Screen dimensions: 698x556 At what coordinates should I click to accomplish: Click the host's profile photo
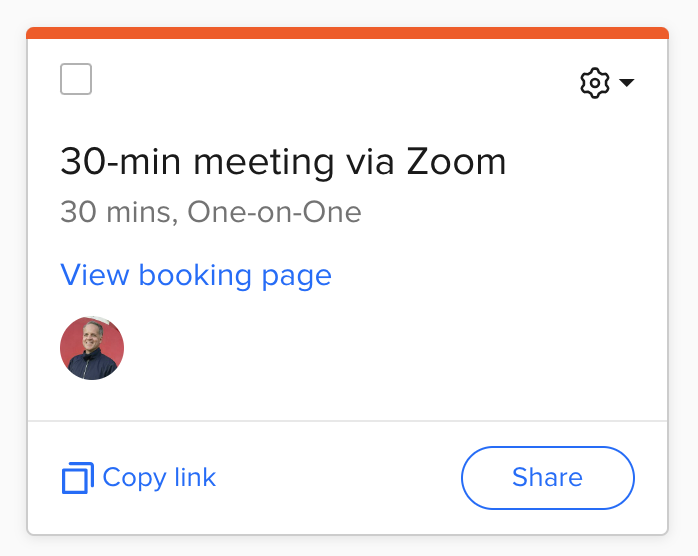coord(92,348)
